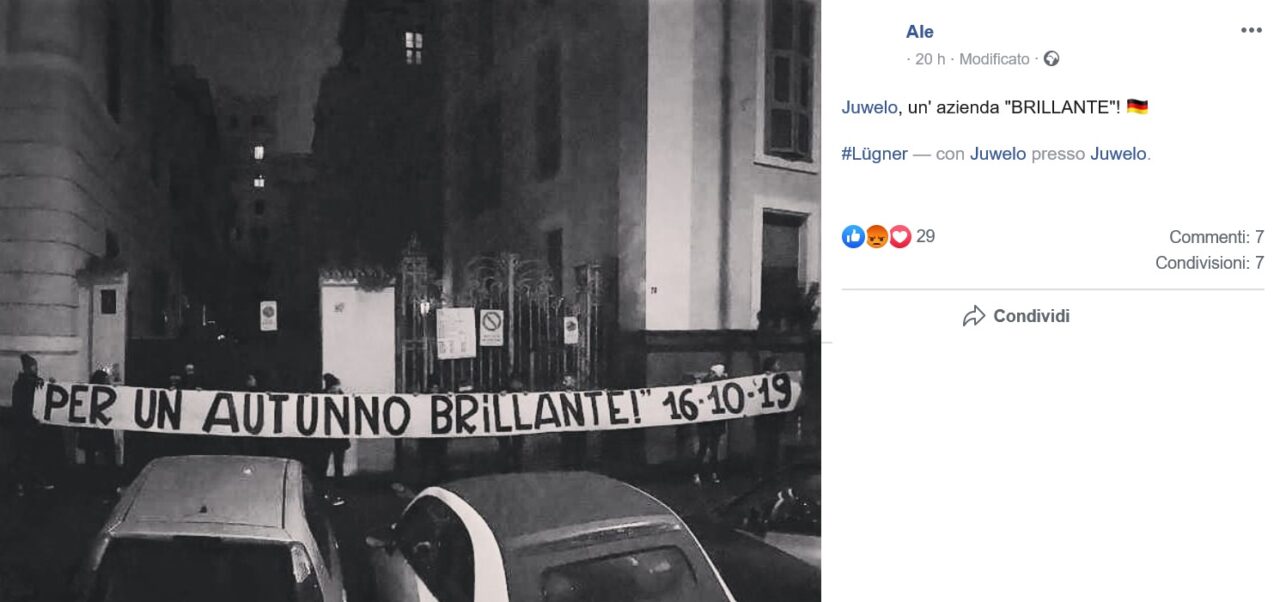Open the three-dot post options menu
1280x602 pixels.
[1251, 30]
